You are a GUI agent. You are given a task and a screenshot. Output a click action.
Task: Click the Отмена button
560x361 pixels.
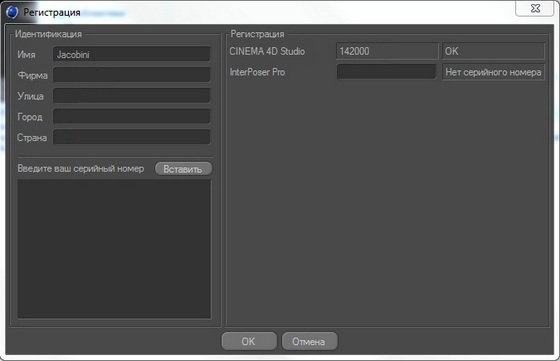point(309,341)
